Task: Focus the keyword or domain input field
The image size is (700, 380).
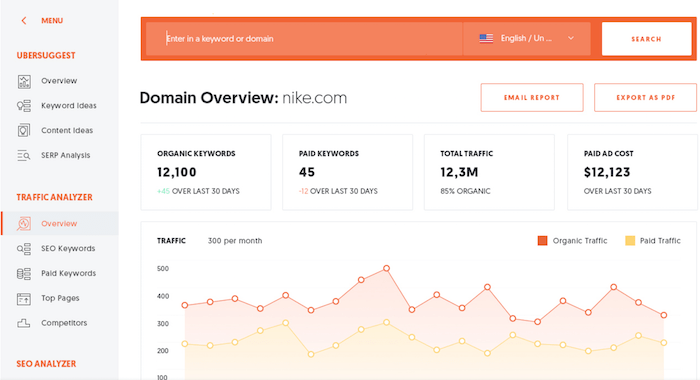Action: point(304,39)
